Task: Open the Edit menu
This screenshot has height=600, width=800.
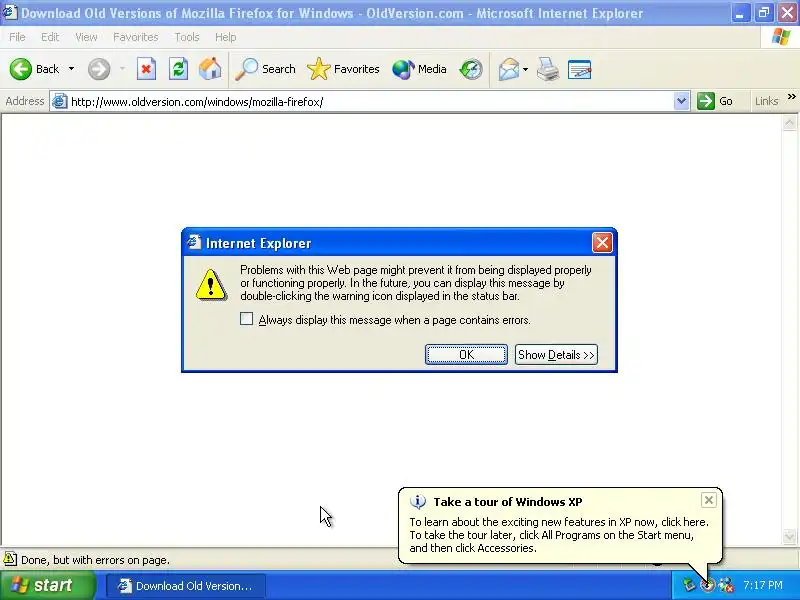Action: pyautogui.click(x=50, y=37)
